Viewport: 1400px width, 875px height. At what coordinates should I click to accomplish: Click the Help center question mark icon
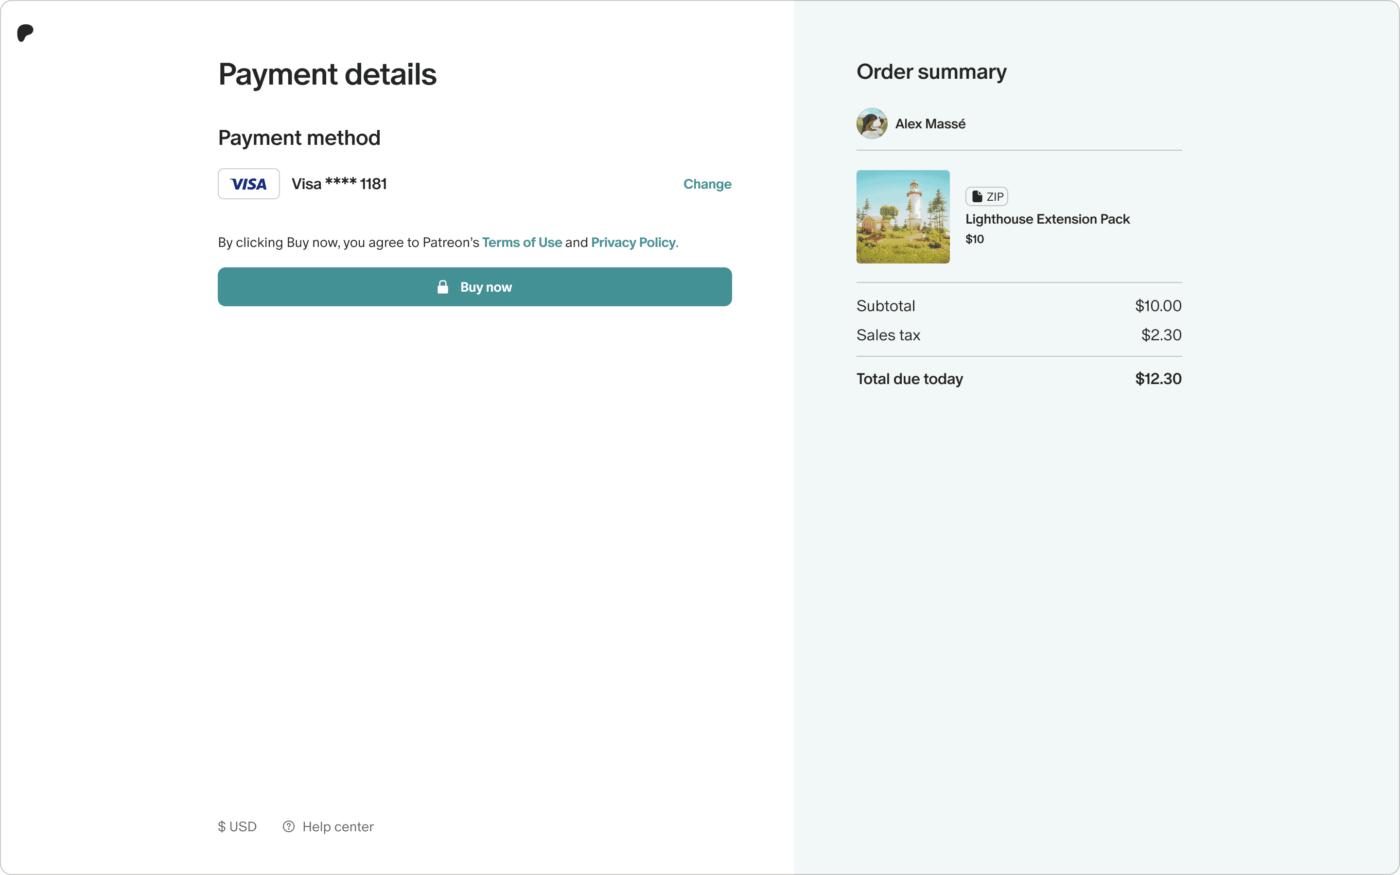(289, 827)
